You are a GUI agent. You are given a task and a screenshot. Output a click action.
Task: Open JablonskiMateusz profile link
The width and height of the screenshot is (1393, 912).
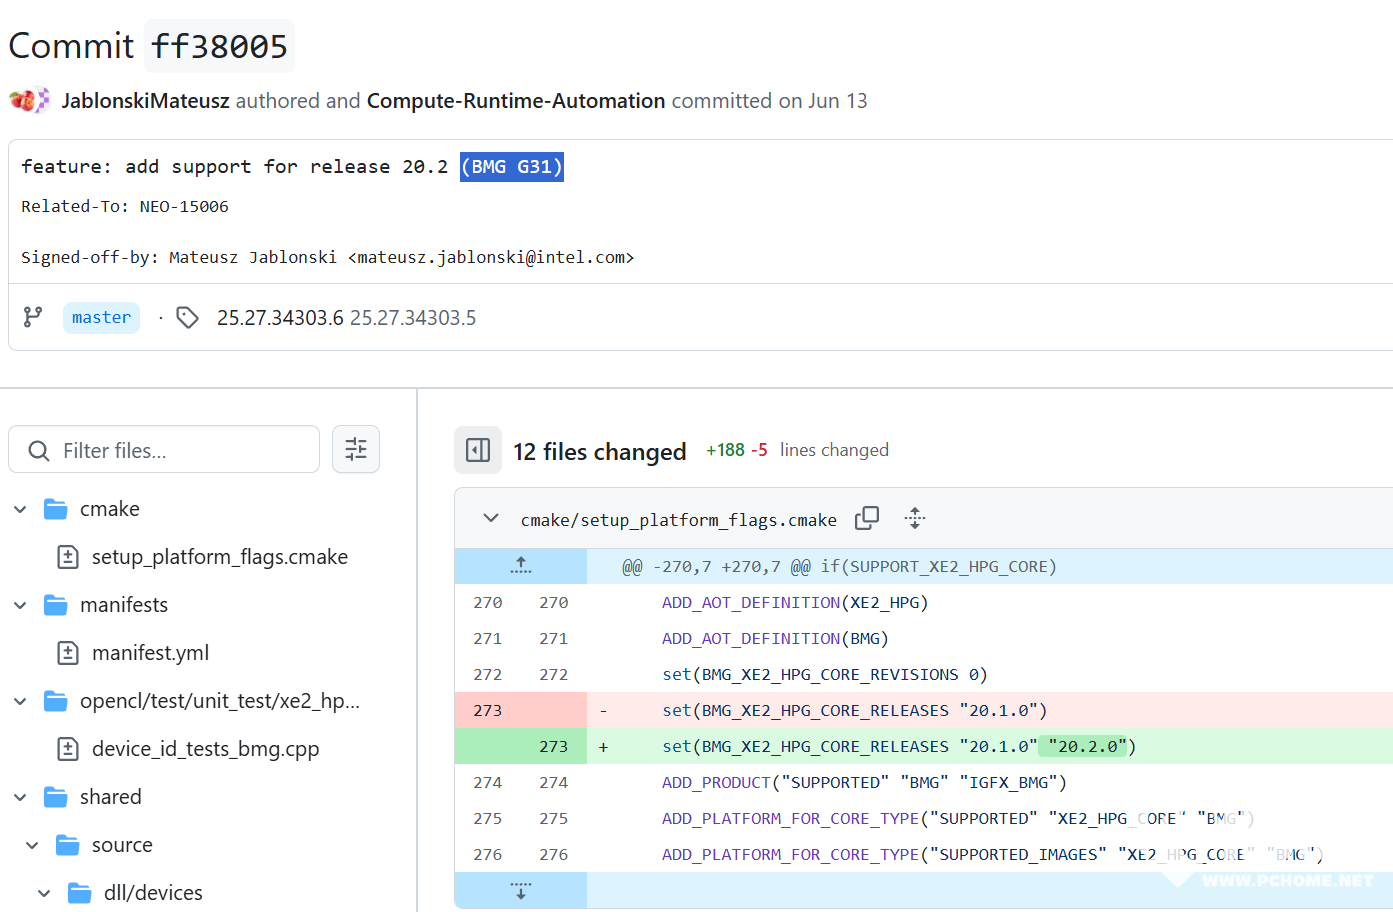(146, 101)
